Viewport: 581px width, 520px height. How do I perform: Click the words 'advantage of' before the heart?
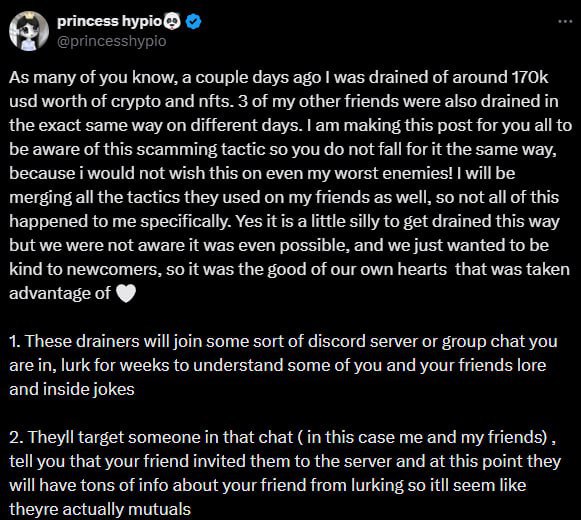(60, 294)
